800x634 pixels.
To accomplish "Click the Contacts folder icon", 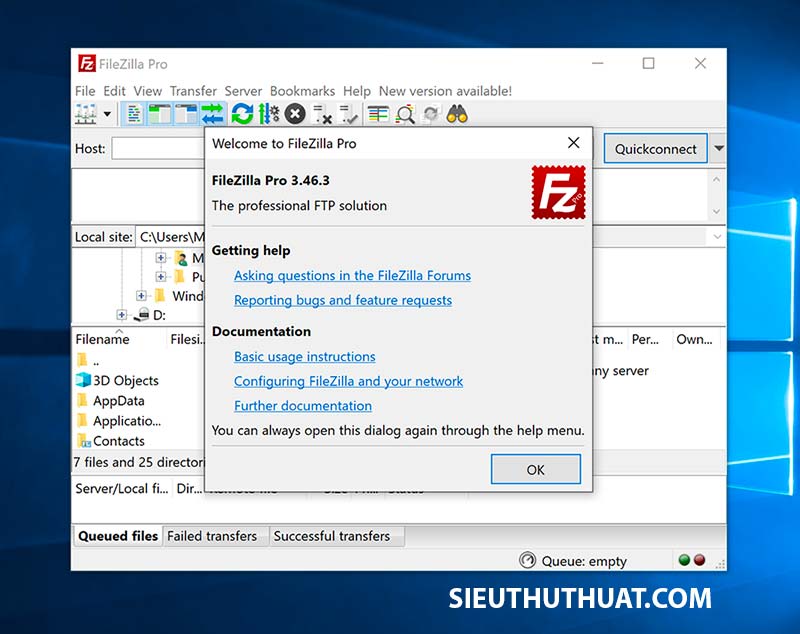I will coord(83,441).
